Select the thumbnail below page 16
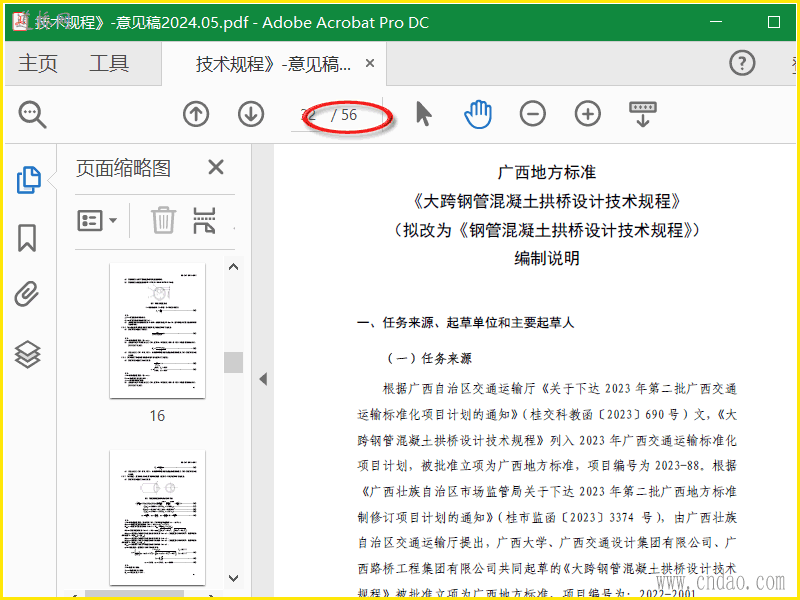The height and width of the screenshot is (600, 800). pyautogui.click(x=158, y=517)
